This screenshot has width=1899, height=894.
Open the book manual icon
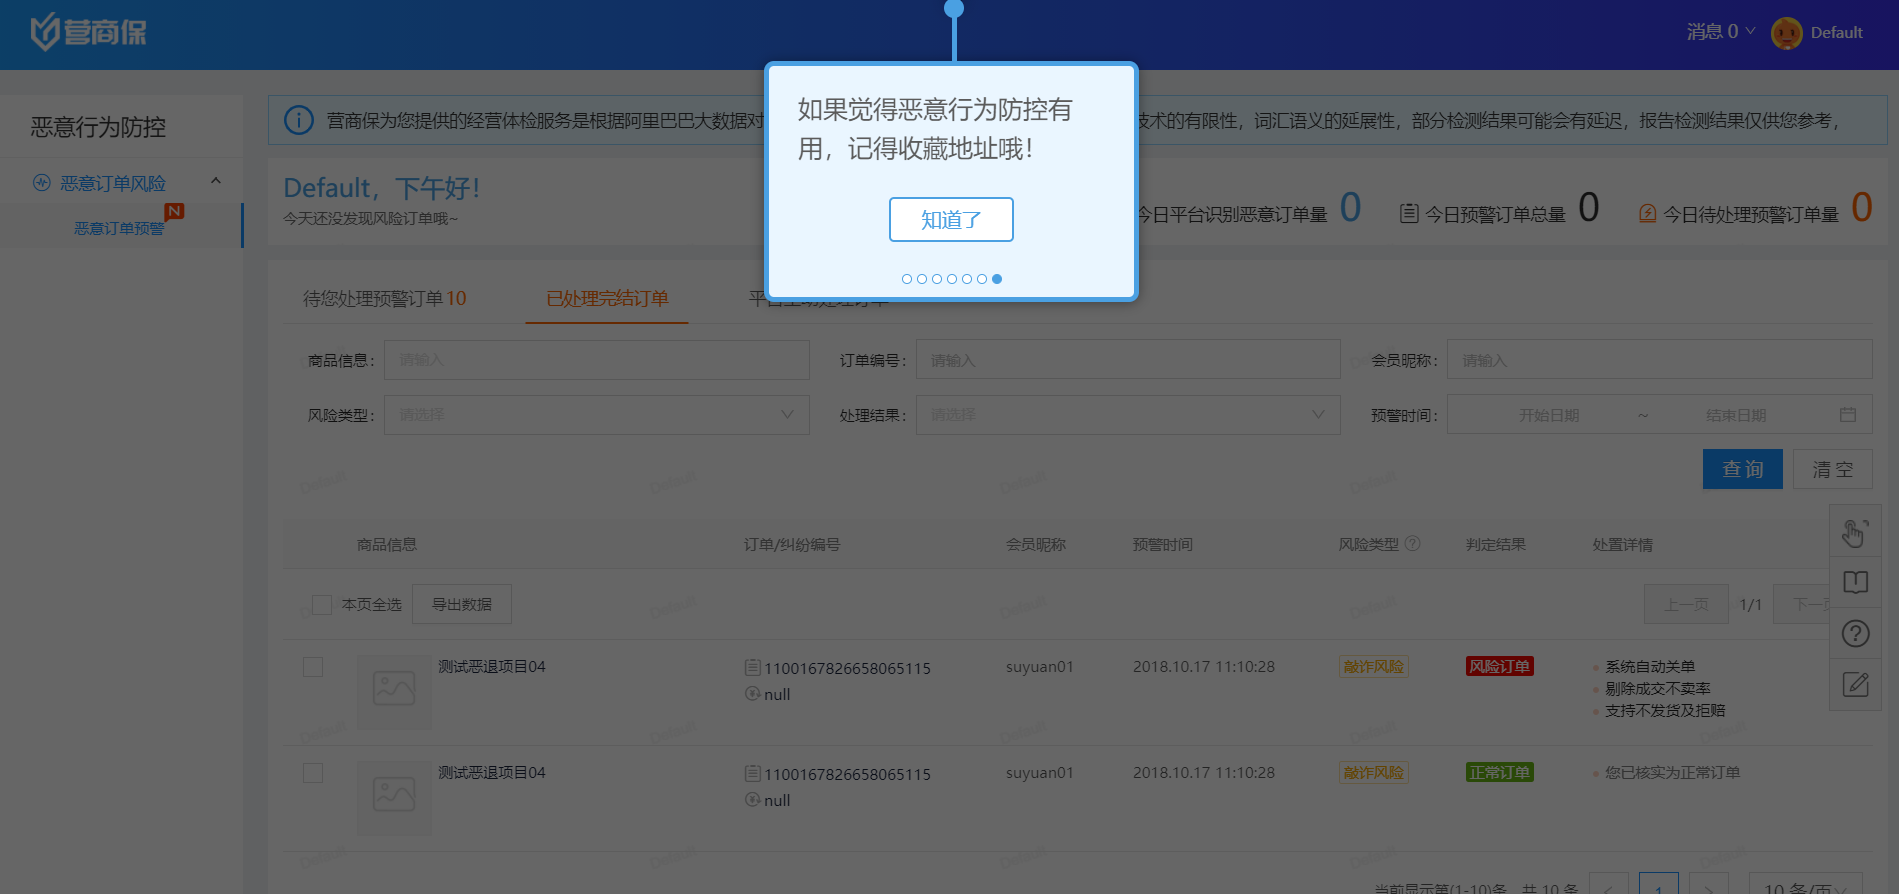(x=1855, y=582)
